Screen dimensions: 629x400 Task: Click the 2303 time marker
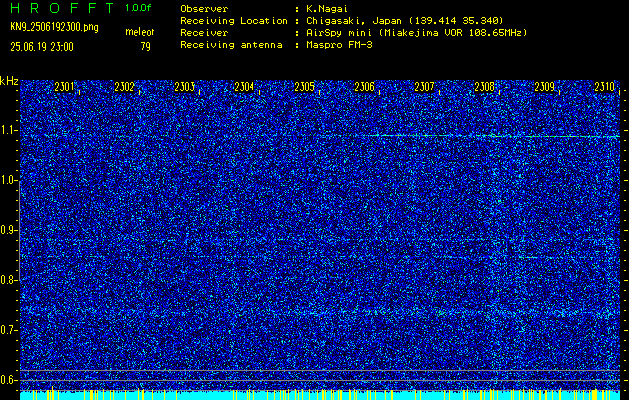pyautogui.click(x=185, y=87)
